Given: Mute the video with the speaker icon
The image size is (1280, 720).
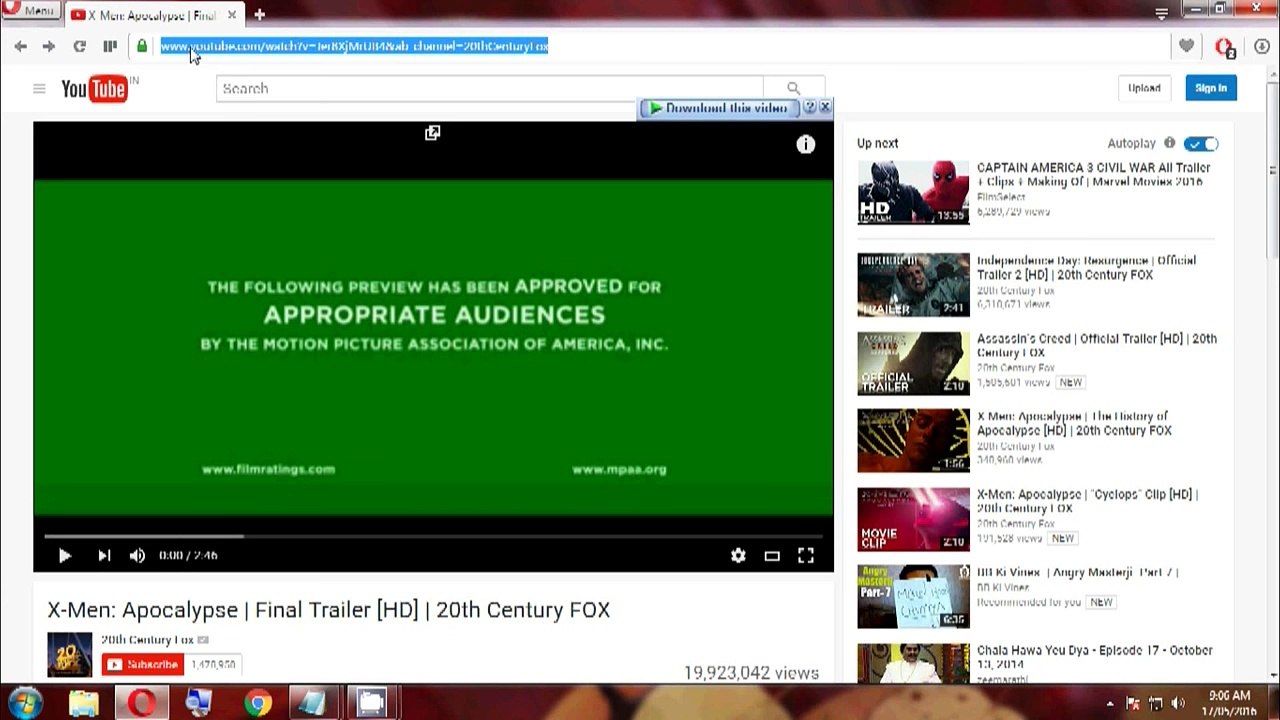Looking at the screenshot, I should (137, 556).
